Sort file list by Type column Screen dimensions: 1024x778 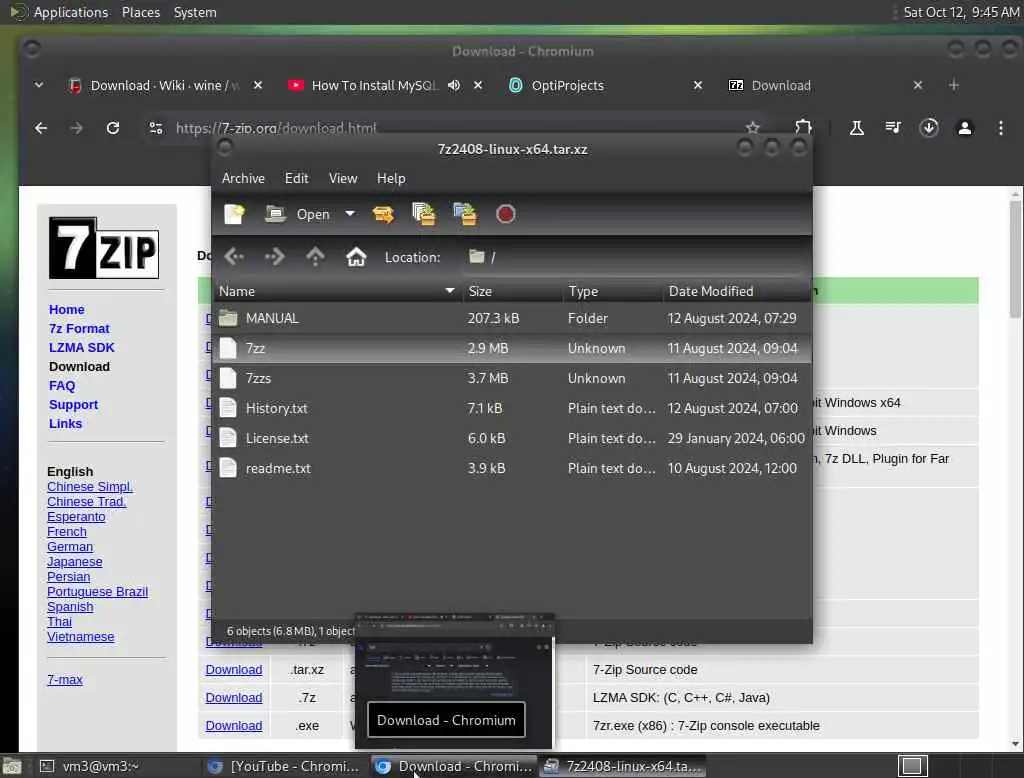pyautogui.click(x=613, y=291)
